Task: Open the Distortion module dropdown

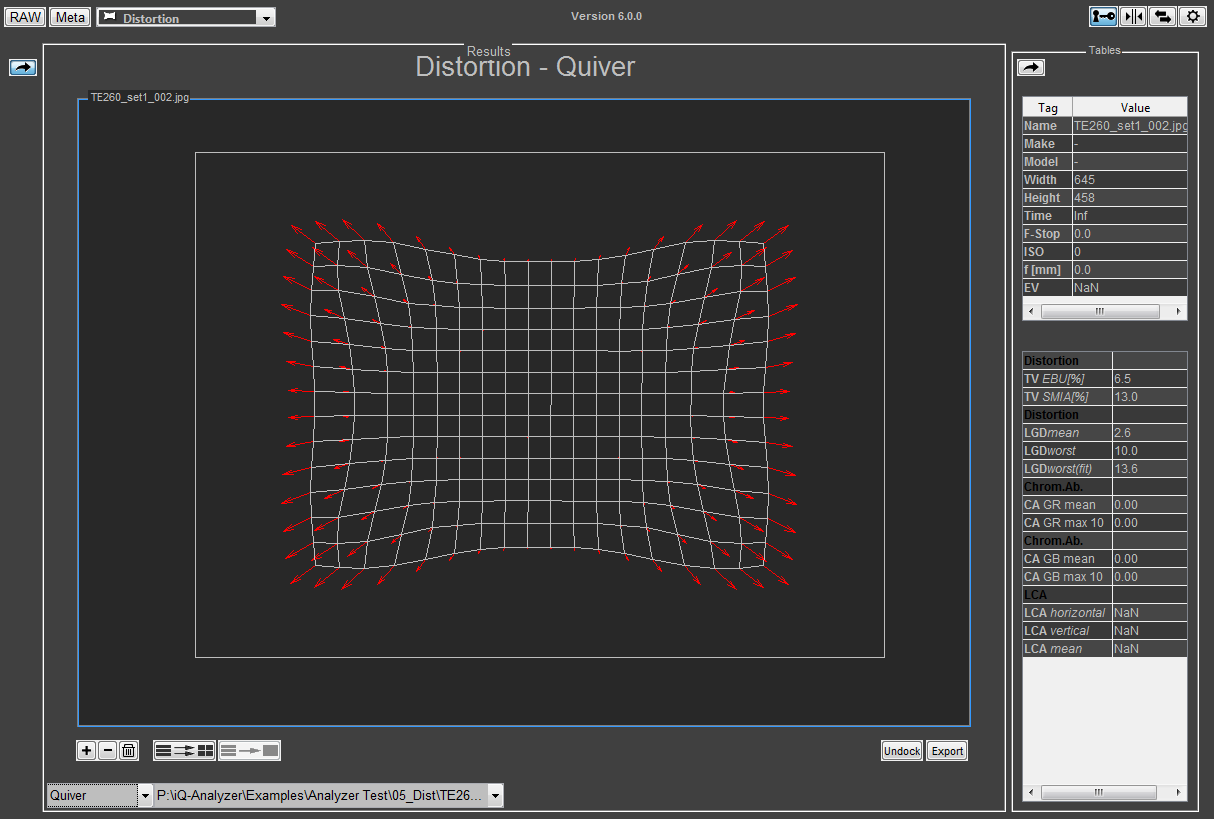Action: tap(265, 18)
